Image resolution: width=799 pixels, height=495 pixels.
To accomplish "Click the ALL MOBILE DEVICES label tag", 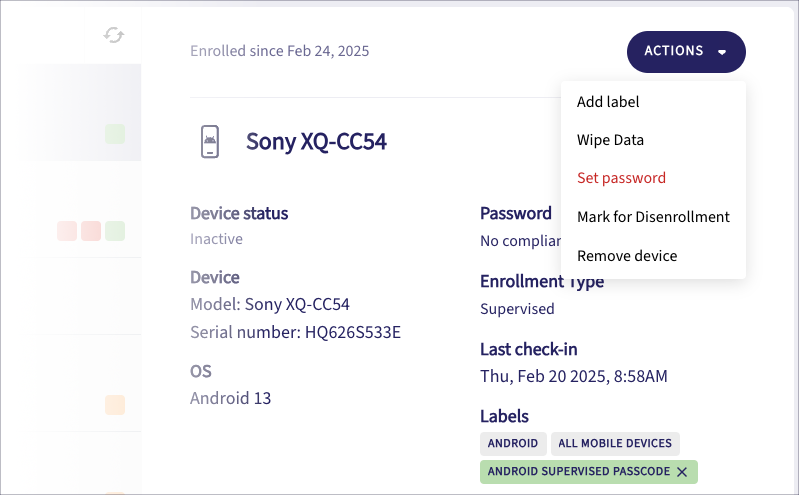I will coord(615,444).
